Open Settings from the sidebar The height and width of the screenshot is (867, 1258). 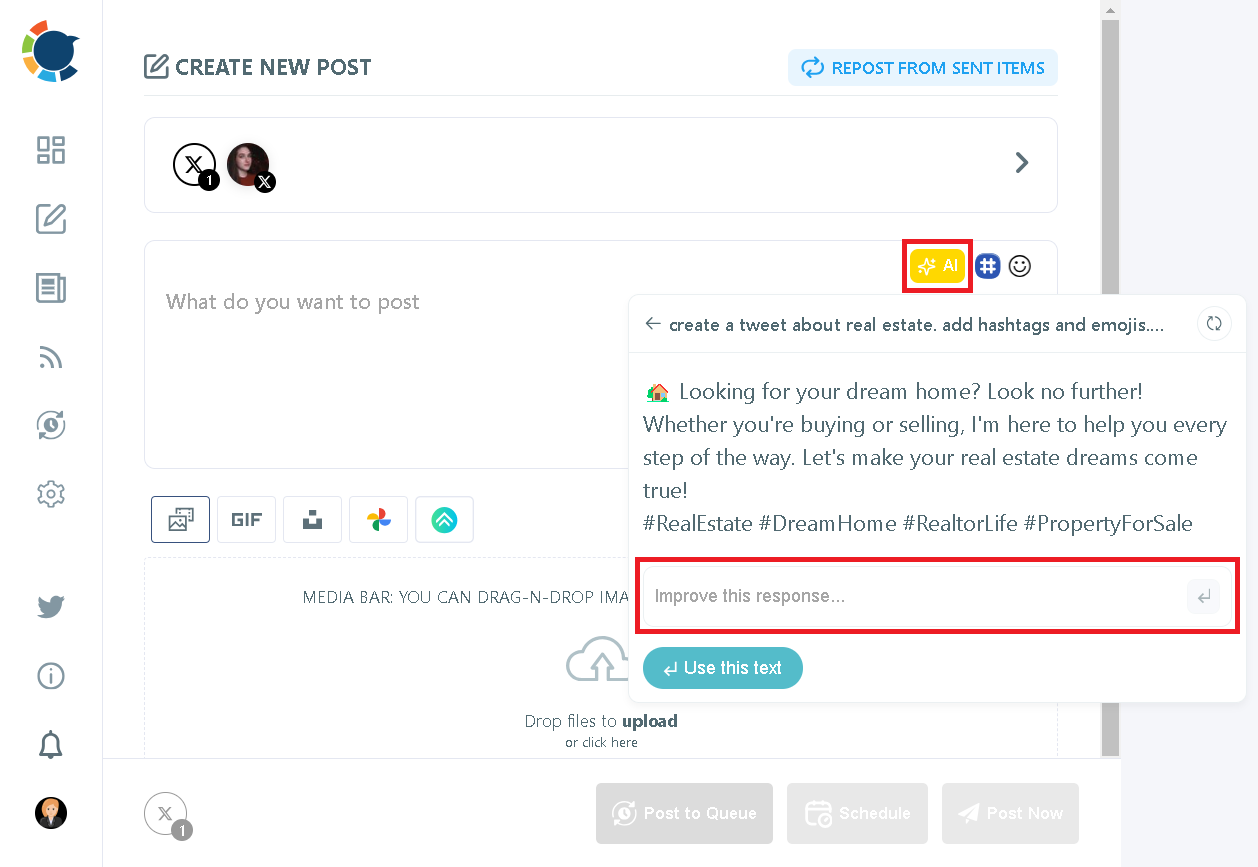point(50,493)
